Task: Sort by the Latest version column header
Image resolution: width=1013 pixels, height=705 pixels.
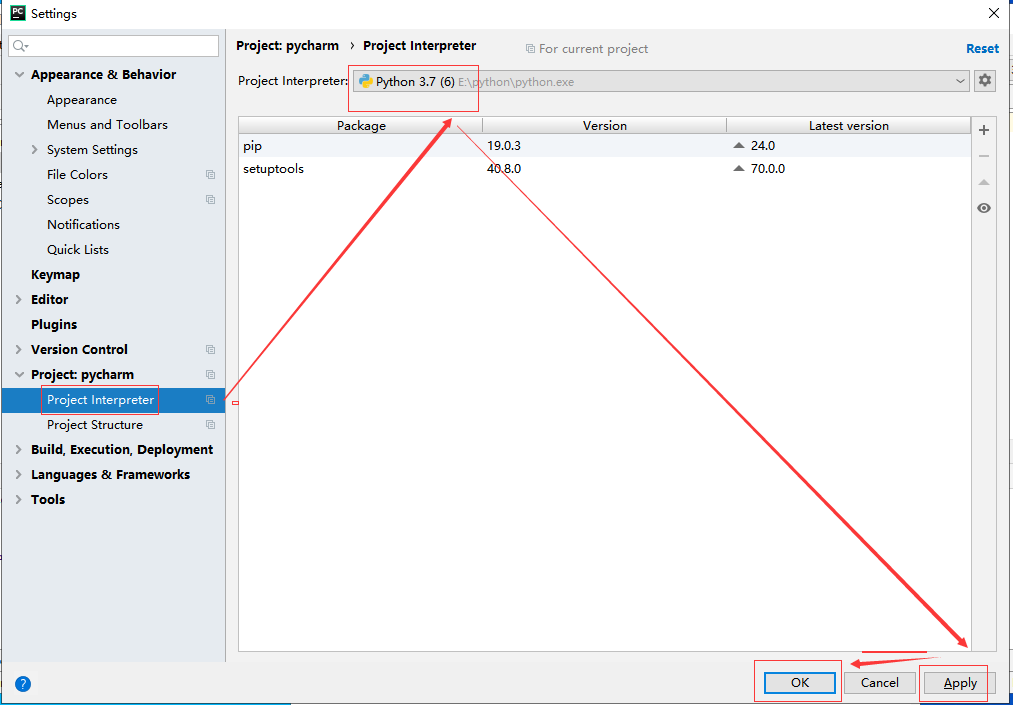Action: coord(849,125)
